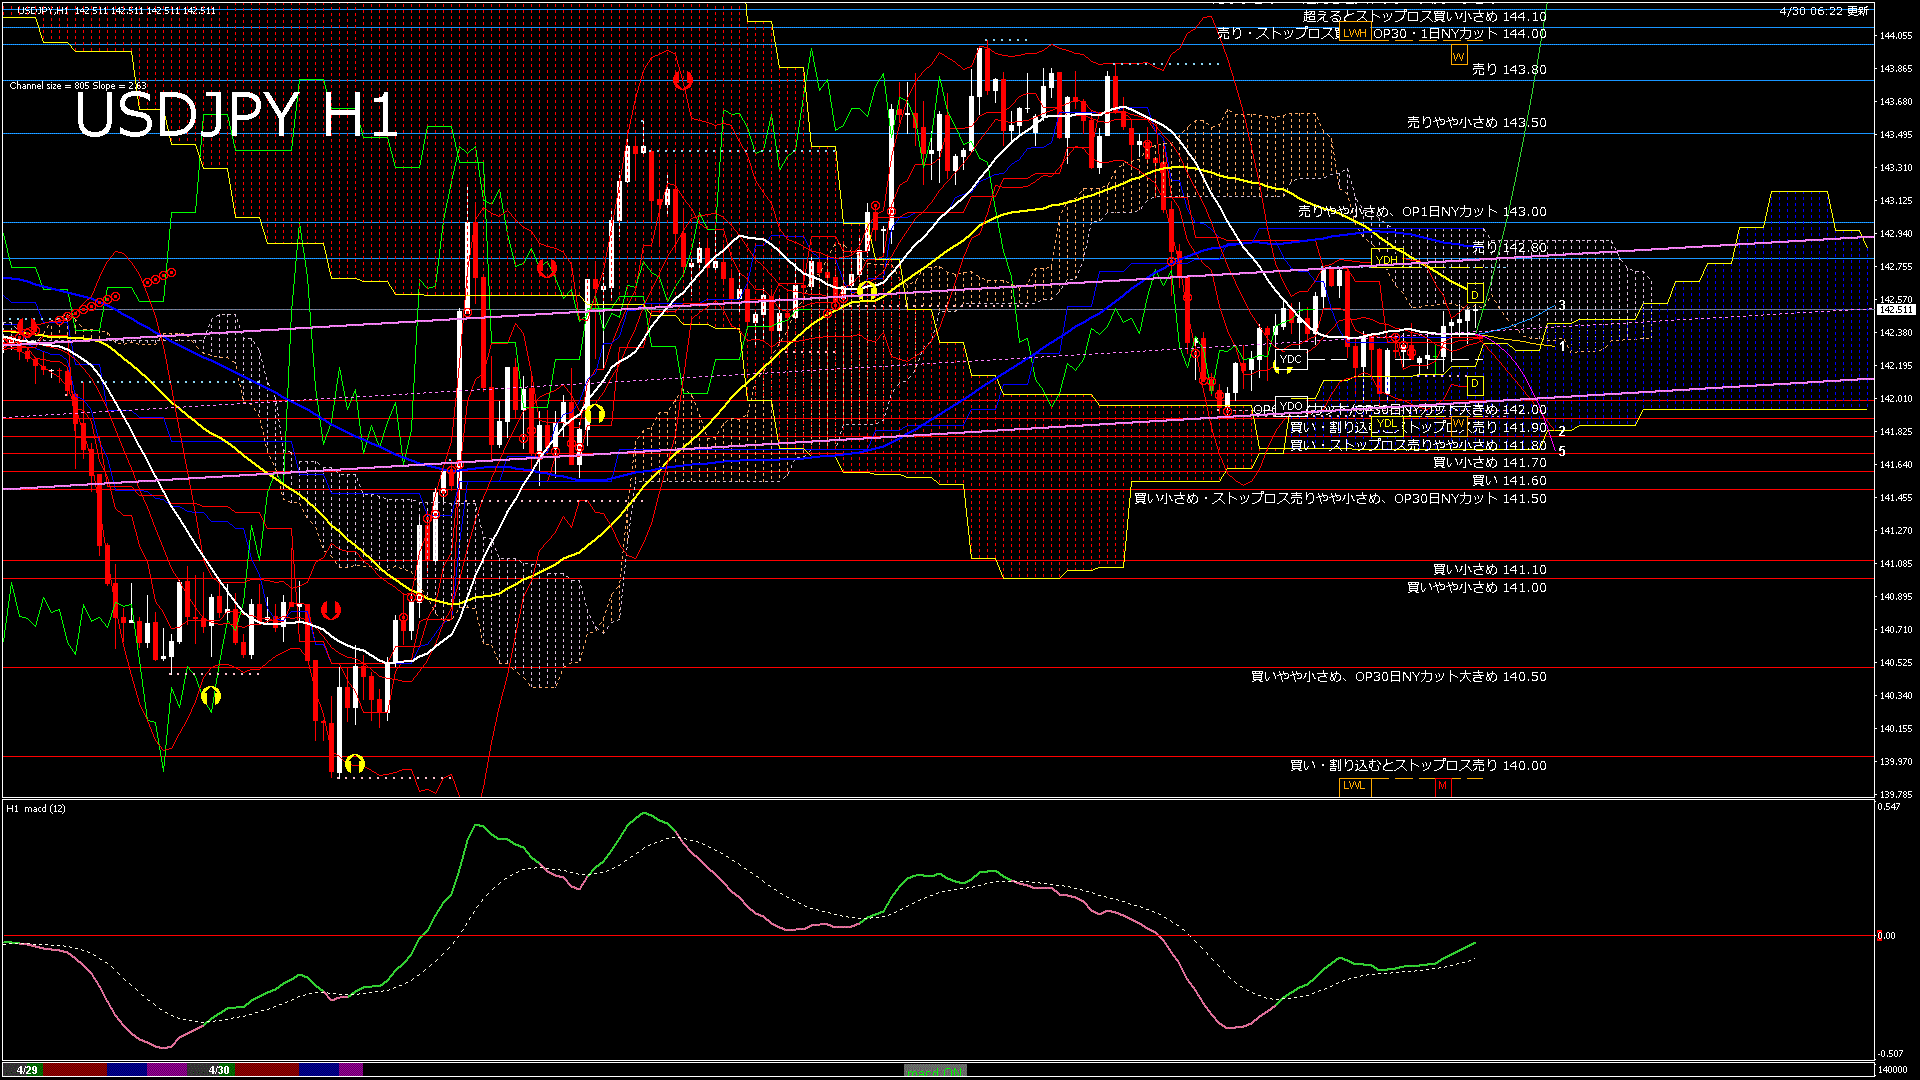Click the YDH yesterday-high label box
Viewport: 1920px width, 1080px height.
pyautogui.click(x=1386, y=260)
